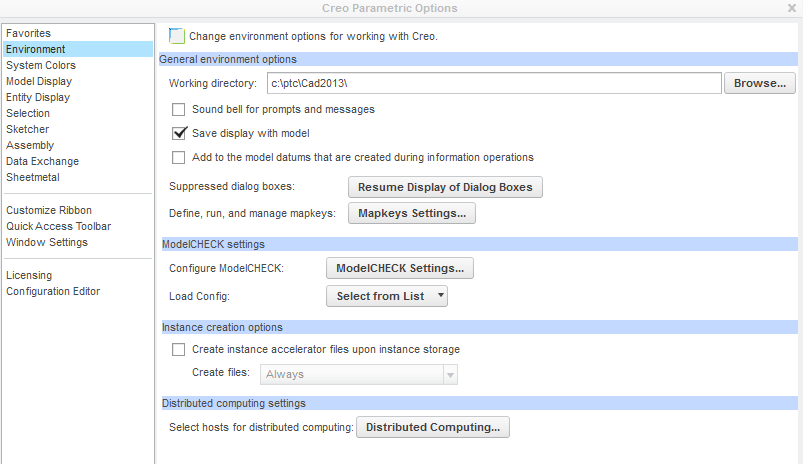
Task: Go to Window Settings
Action: [x=47, y=242]
